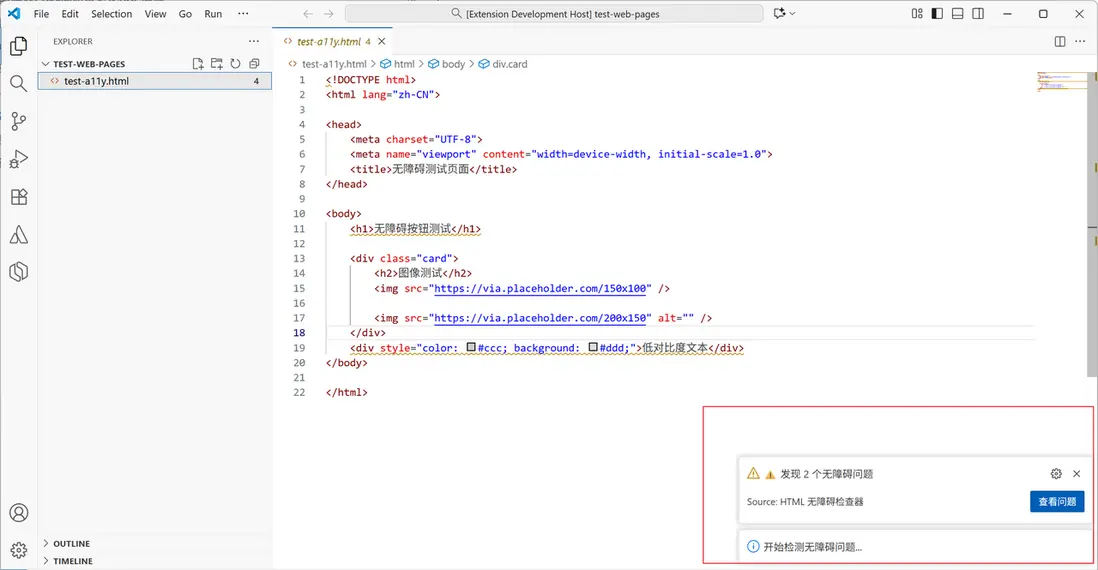Select the test-a11y.html editor tab

pyautogui.click(x=329, y=42)
